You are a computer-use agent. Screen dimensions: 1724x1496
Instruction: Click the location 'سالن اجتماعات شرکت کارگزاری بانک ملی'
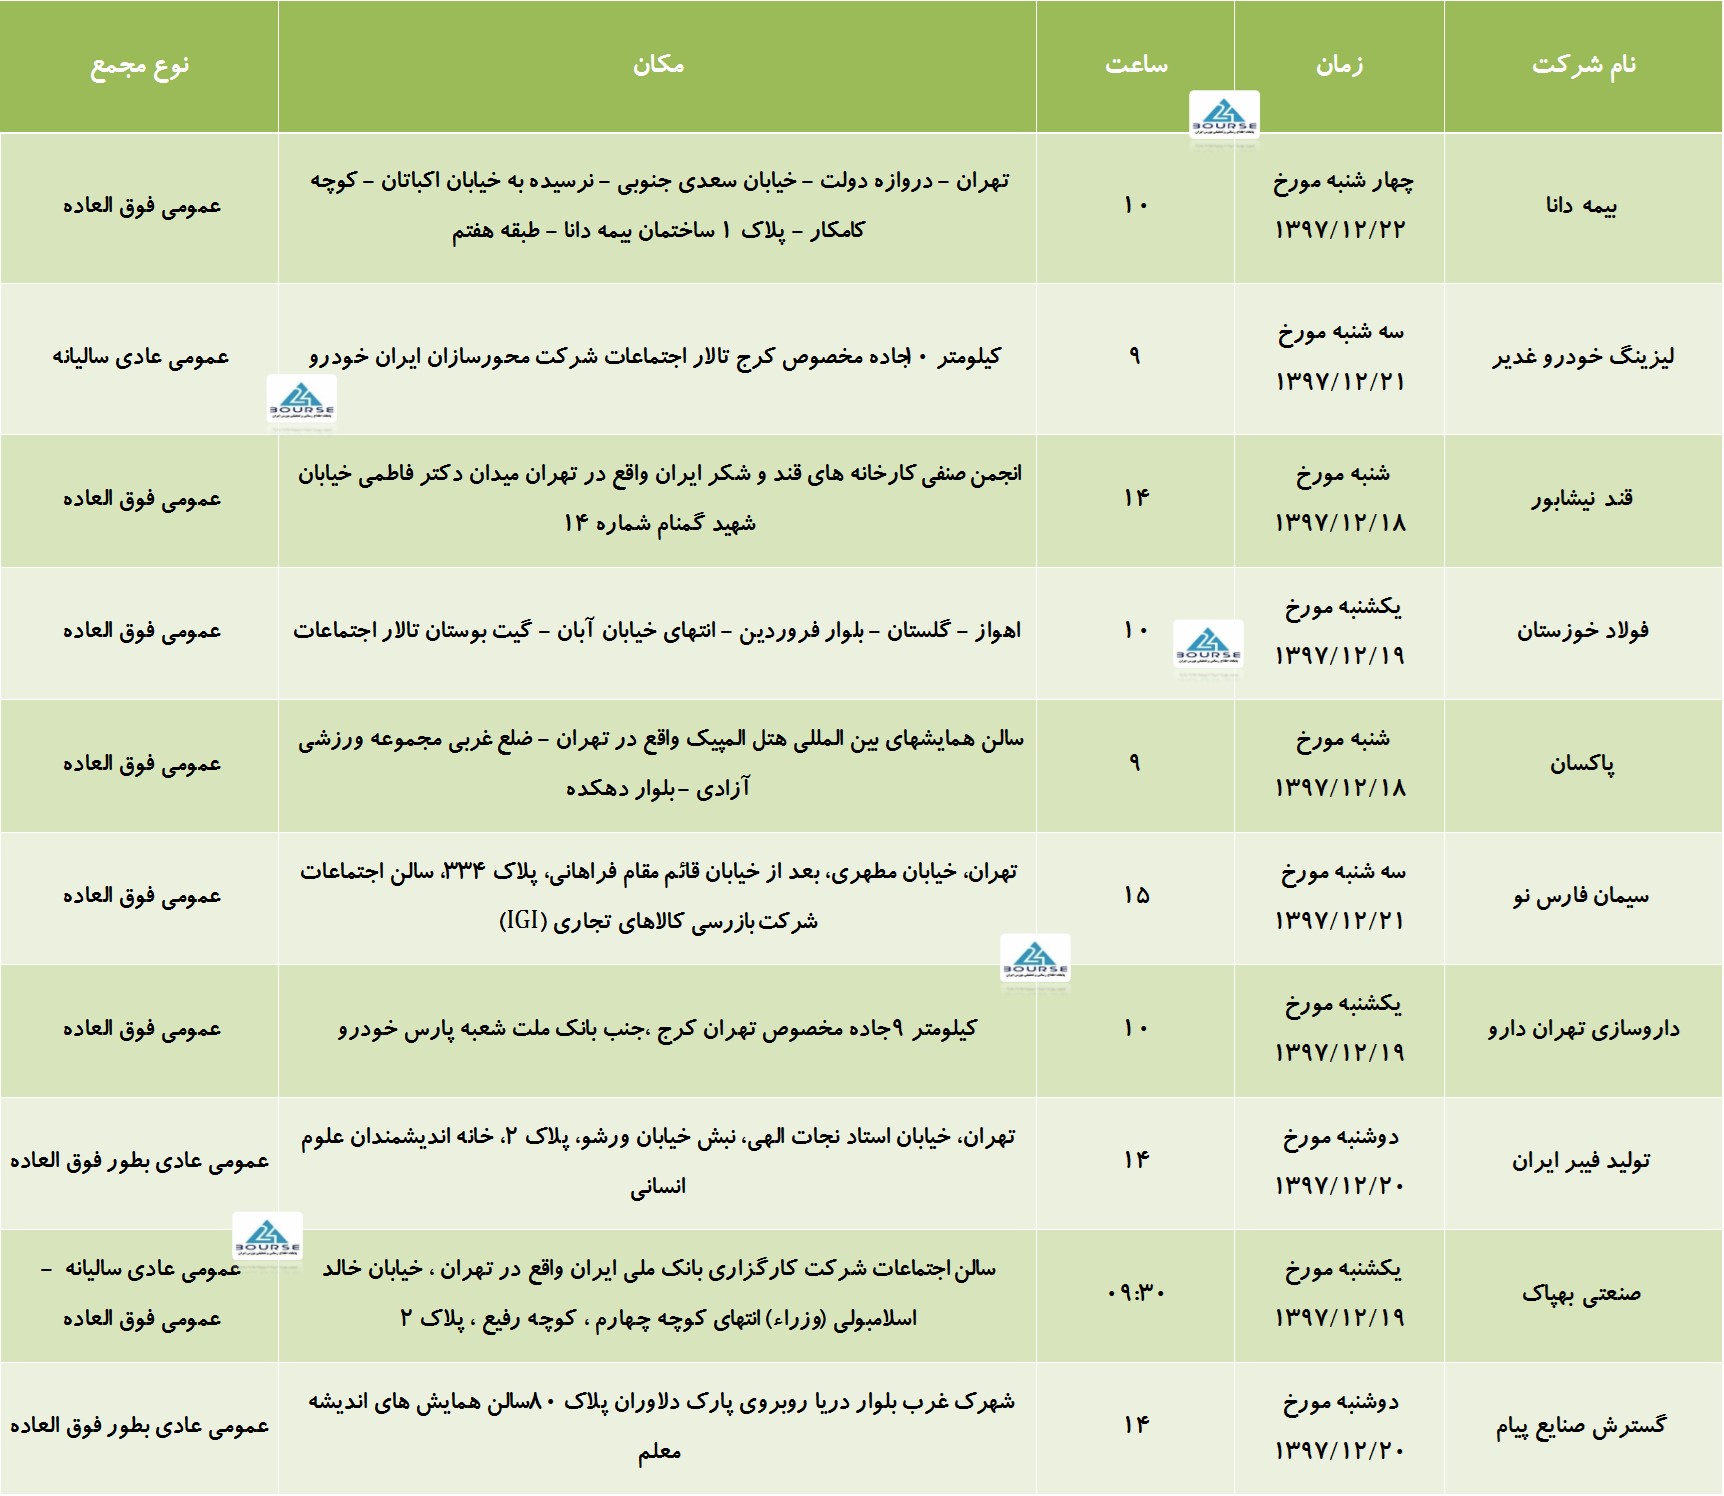[659, 1294]
